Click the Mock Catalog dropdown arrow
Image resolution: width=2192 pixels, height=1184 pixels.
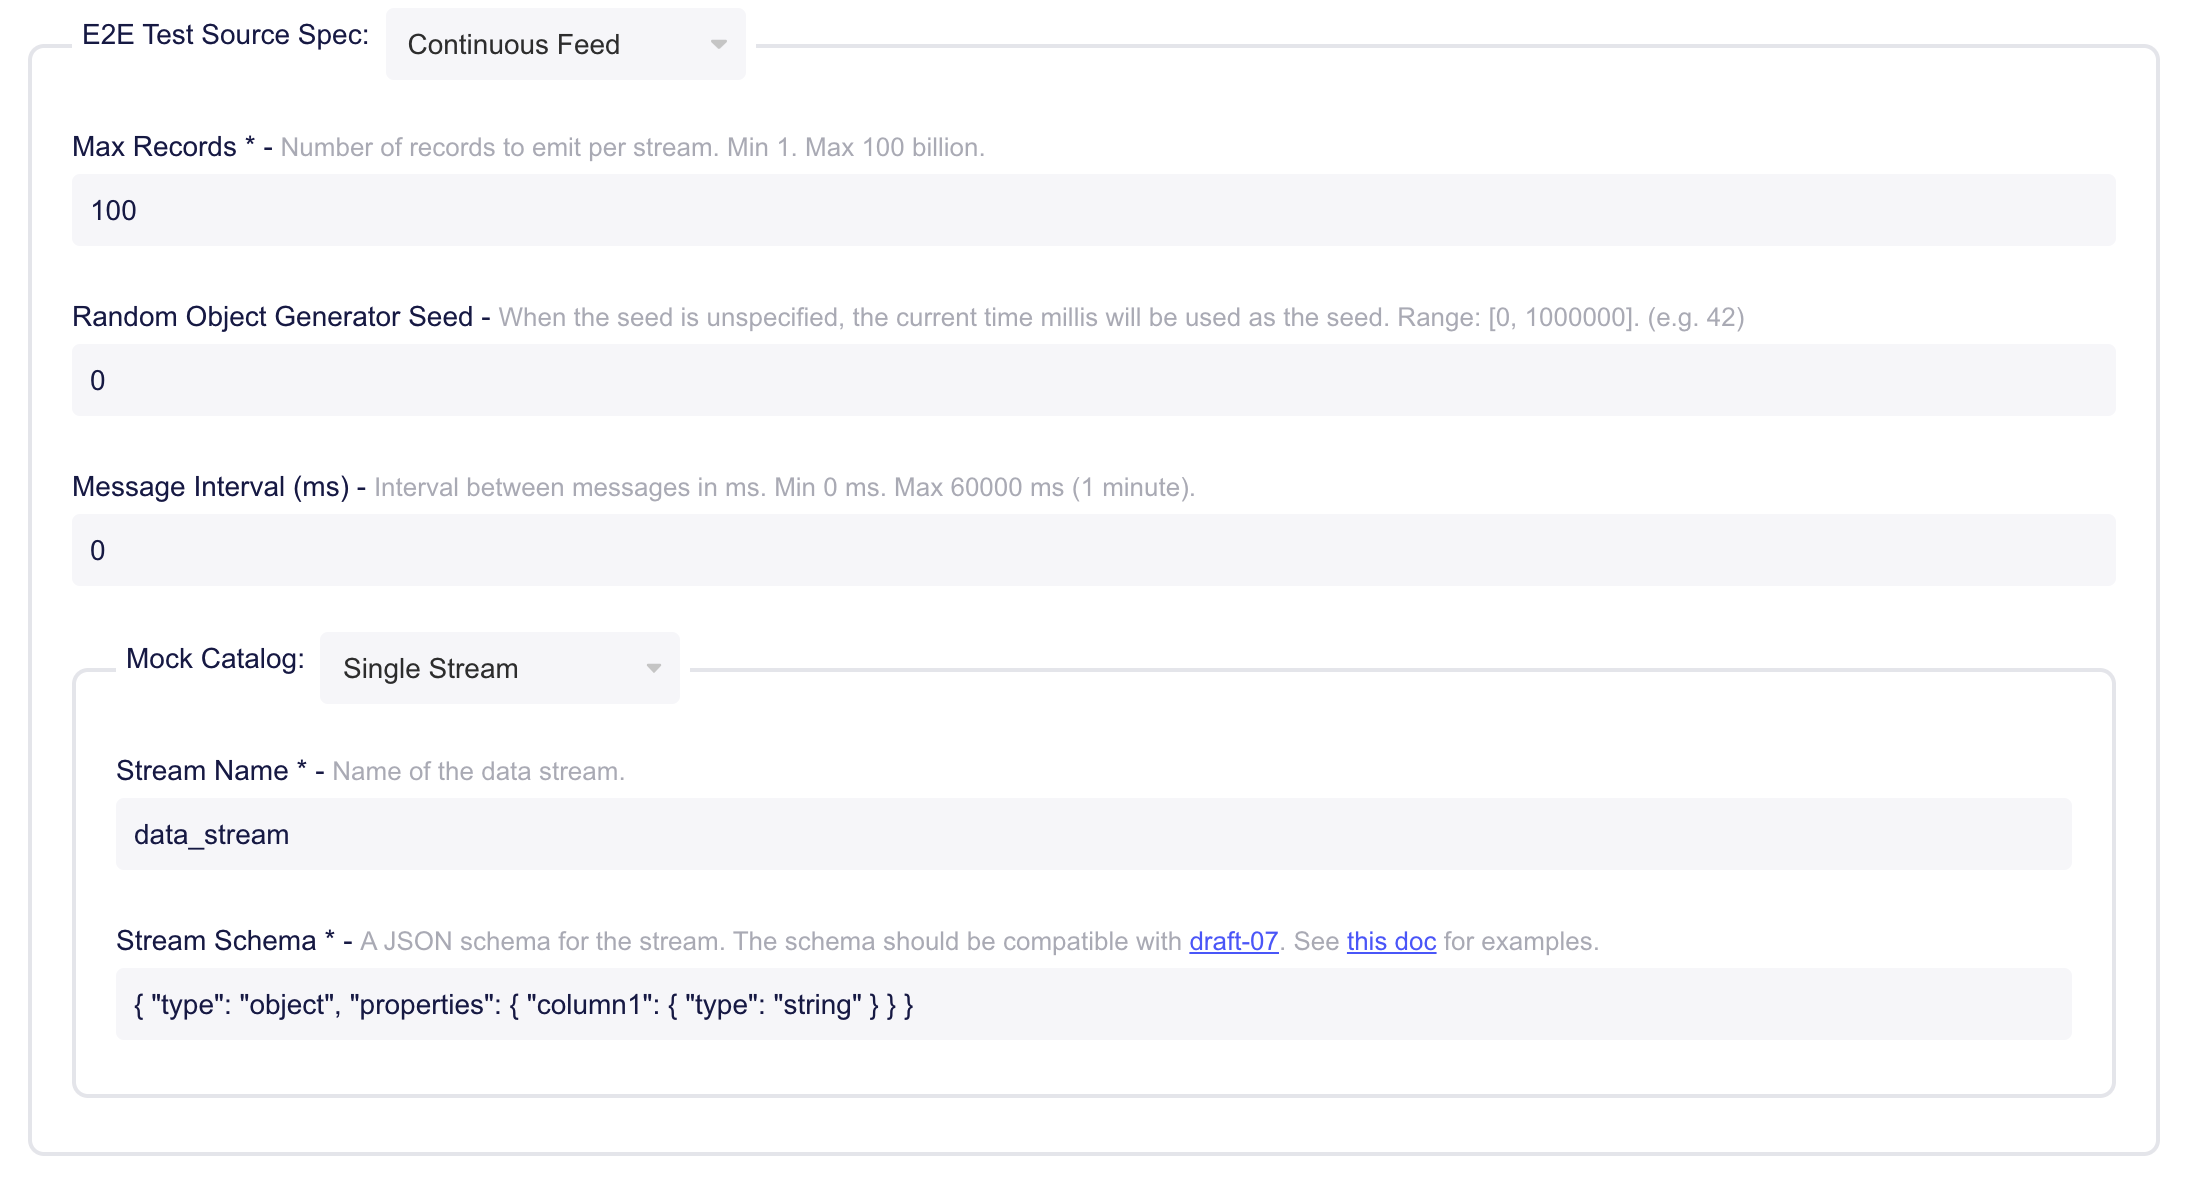(x=653, y=668)
